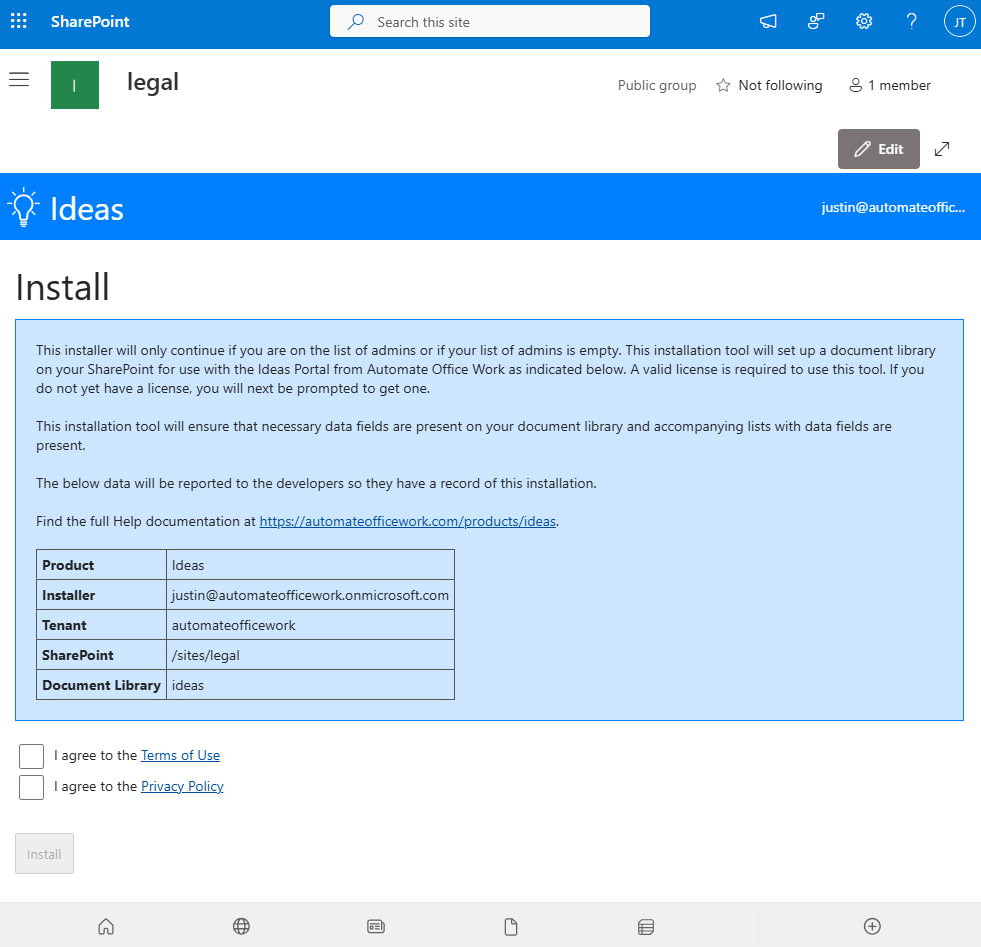Click the document file icon in bottom bar

pos(511,927)
